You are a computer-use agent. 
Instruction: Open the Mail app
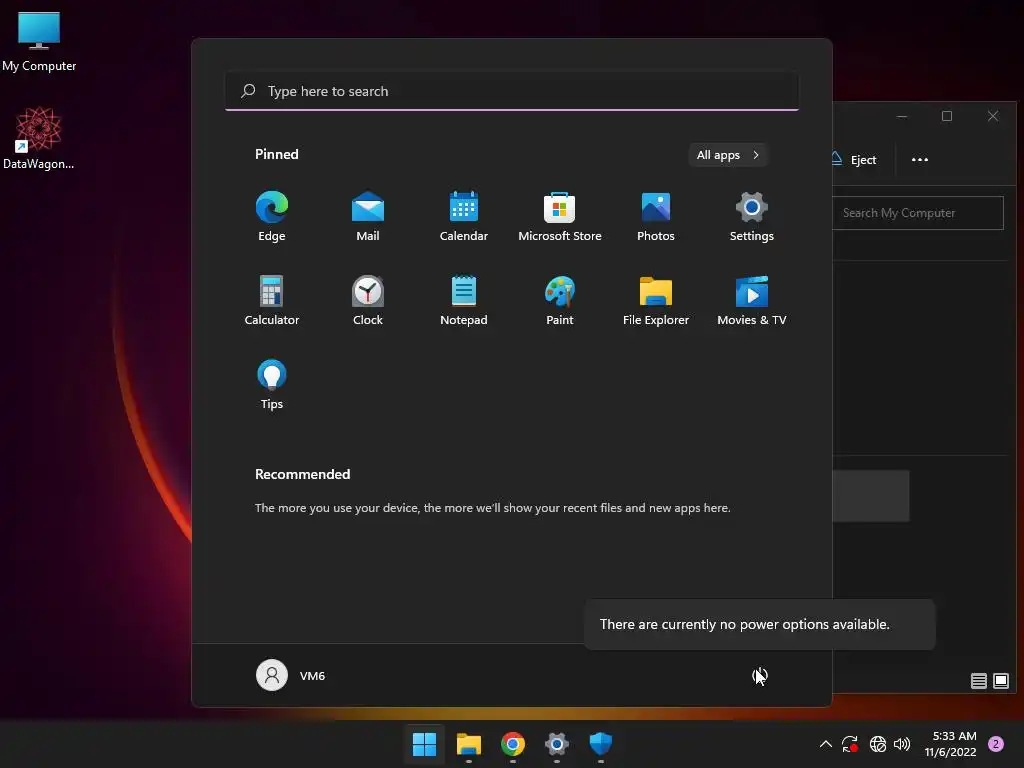pyautogui.click(x=368, y=217)
